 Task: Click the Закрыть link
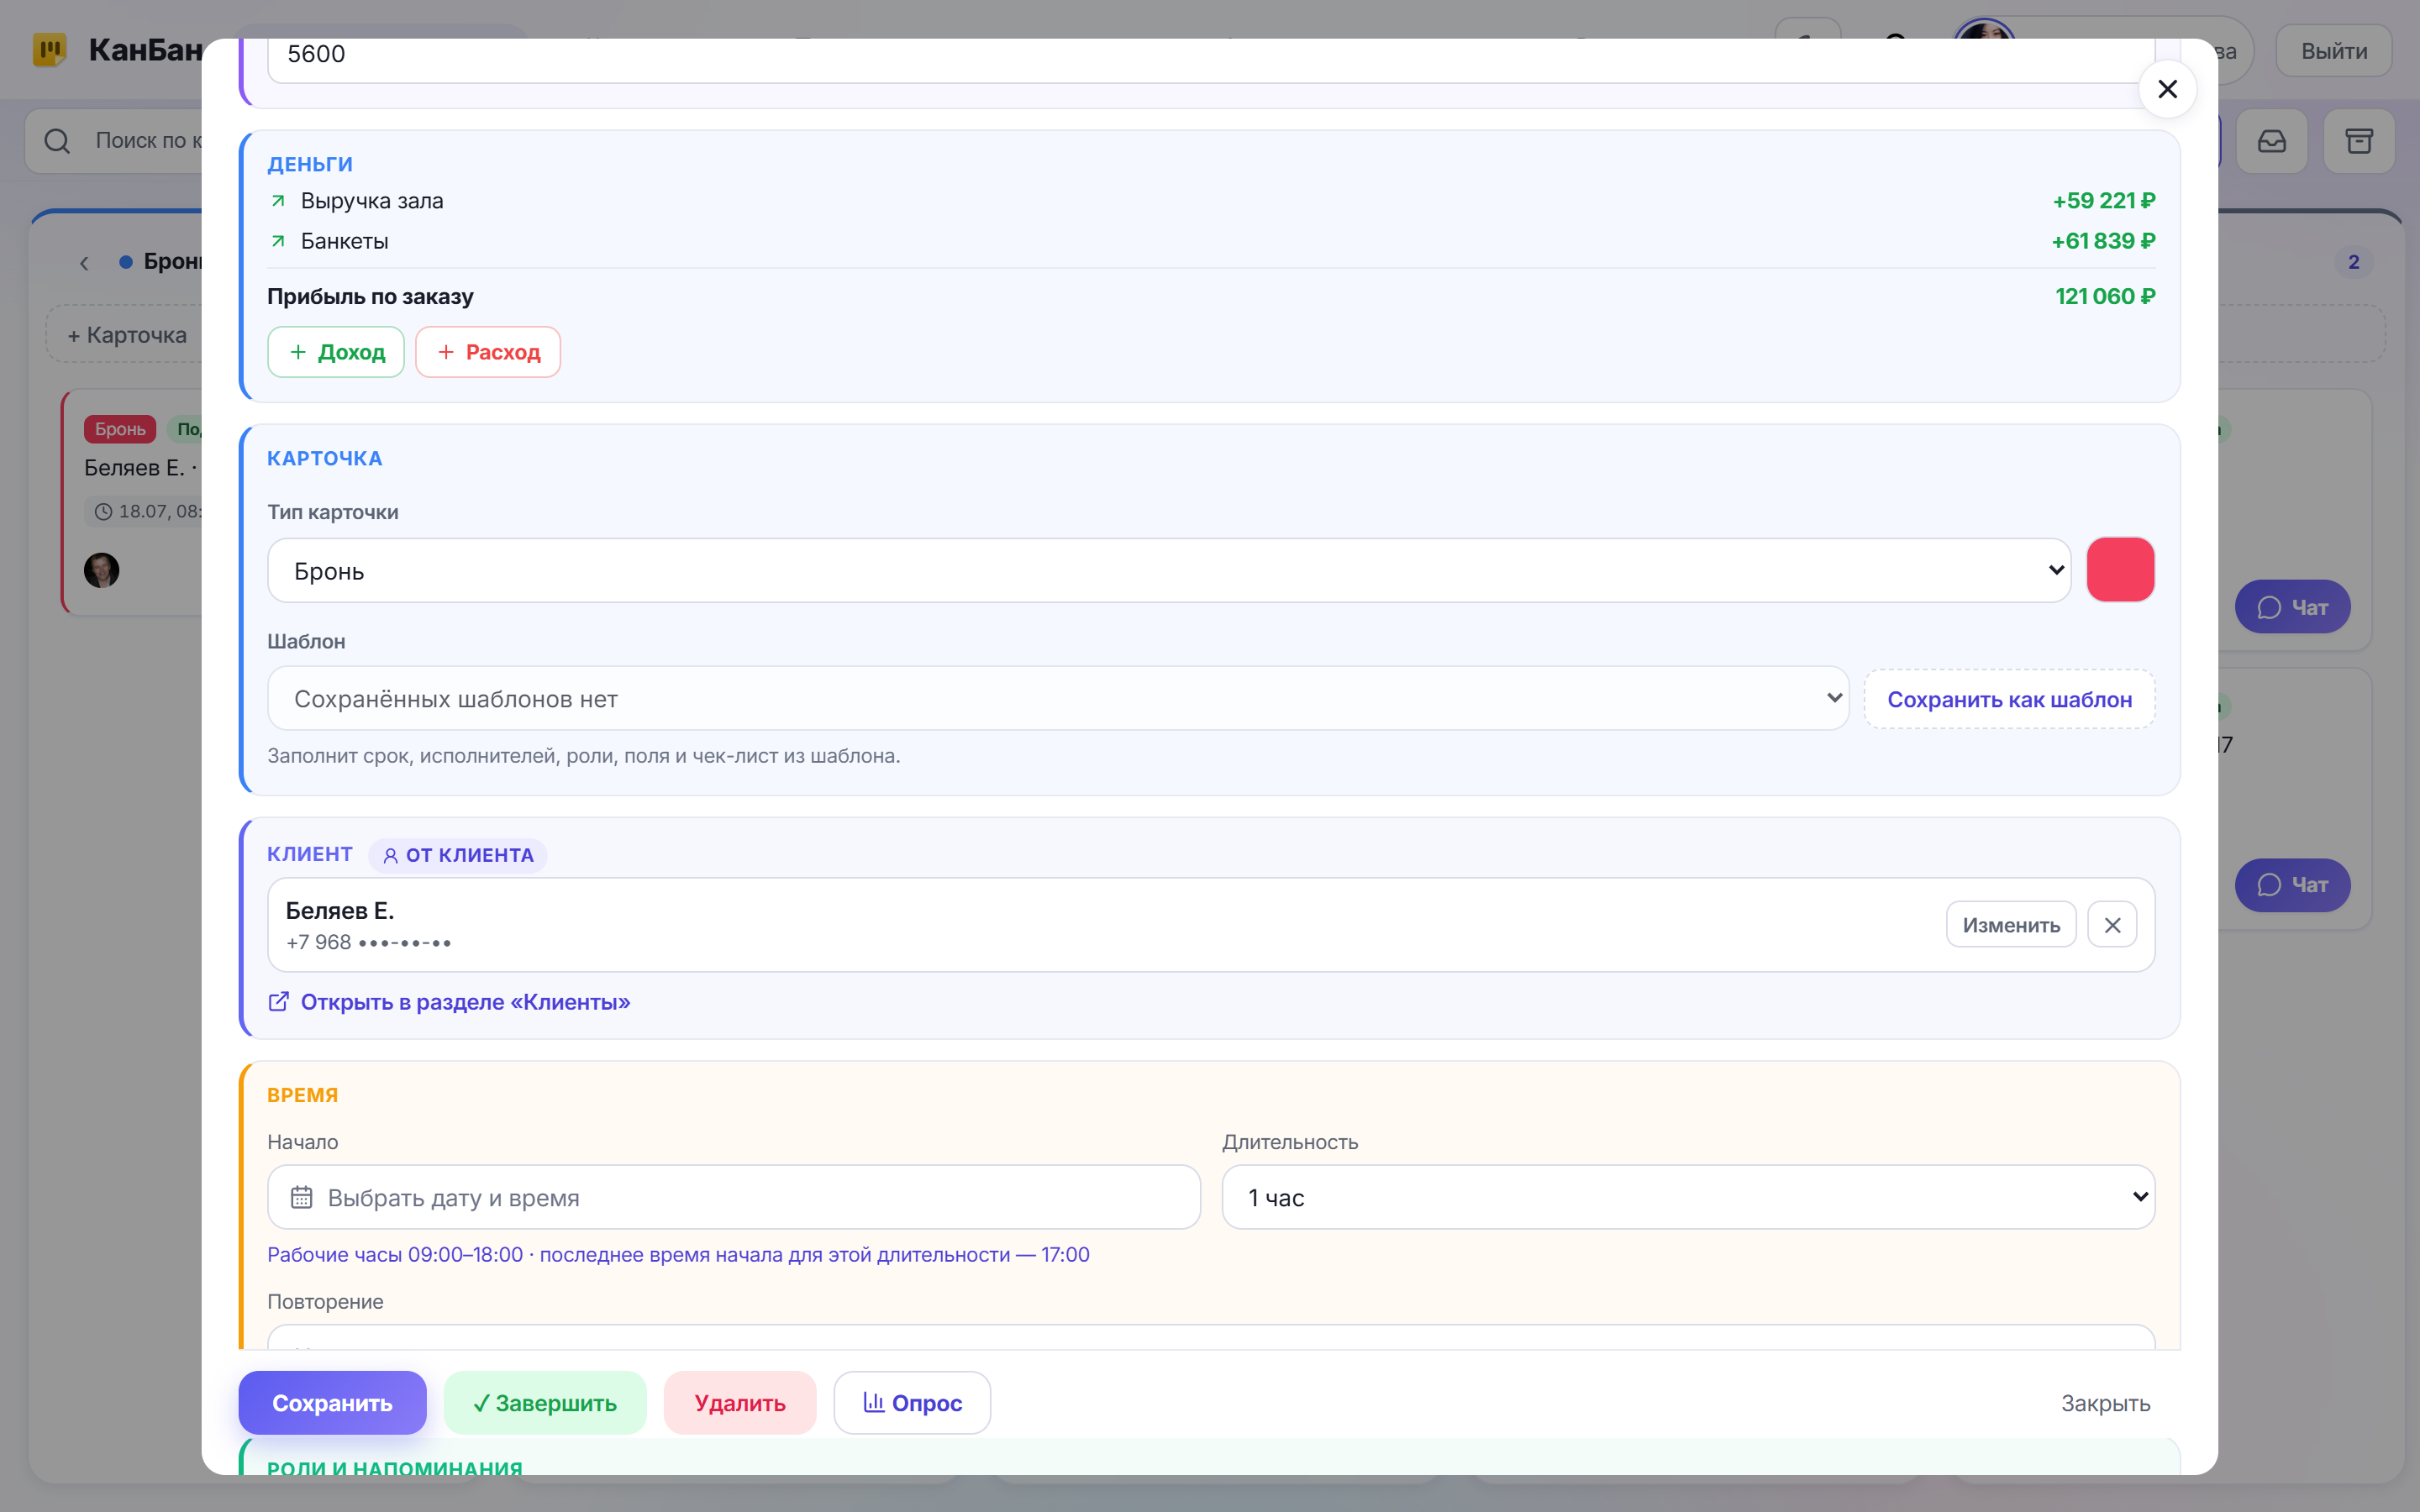pyautogui.click(x=2105, y=1403)
